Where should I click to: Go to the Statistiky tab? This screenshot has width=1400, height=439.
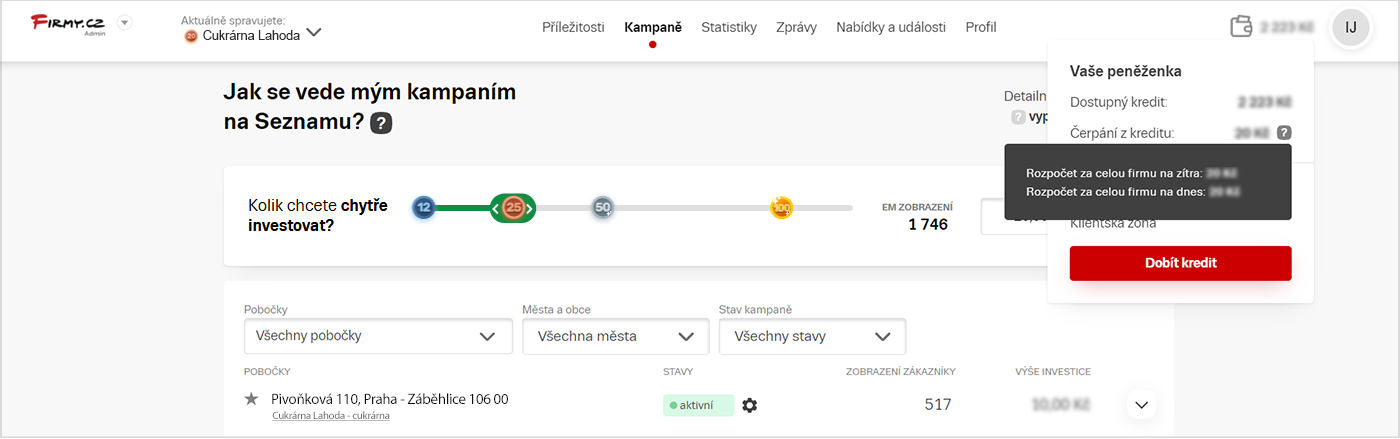pos(729,27)
